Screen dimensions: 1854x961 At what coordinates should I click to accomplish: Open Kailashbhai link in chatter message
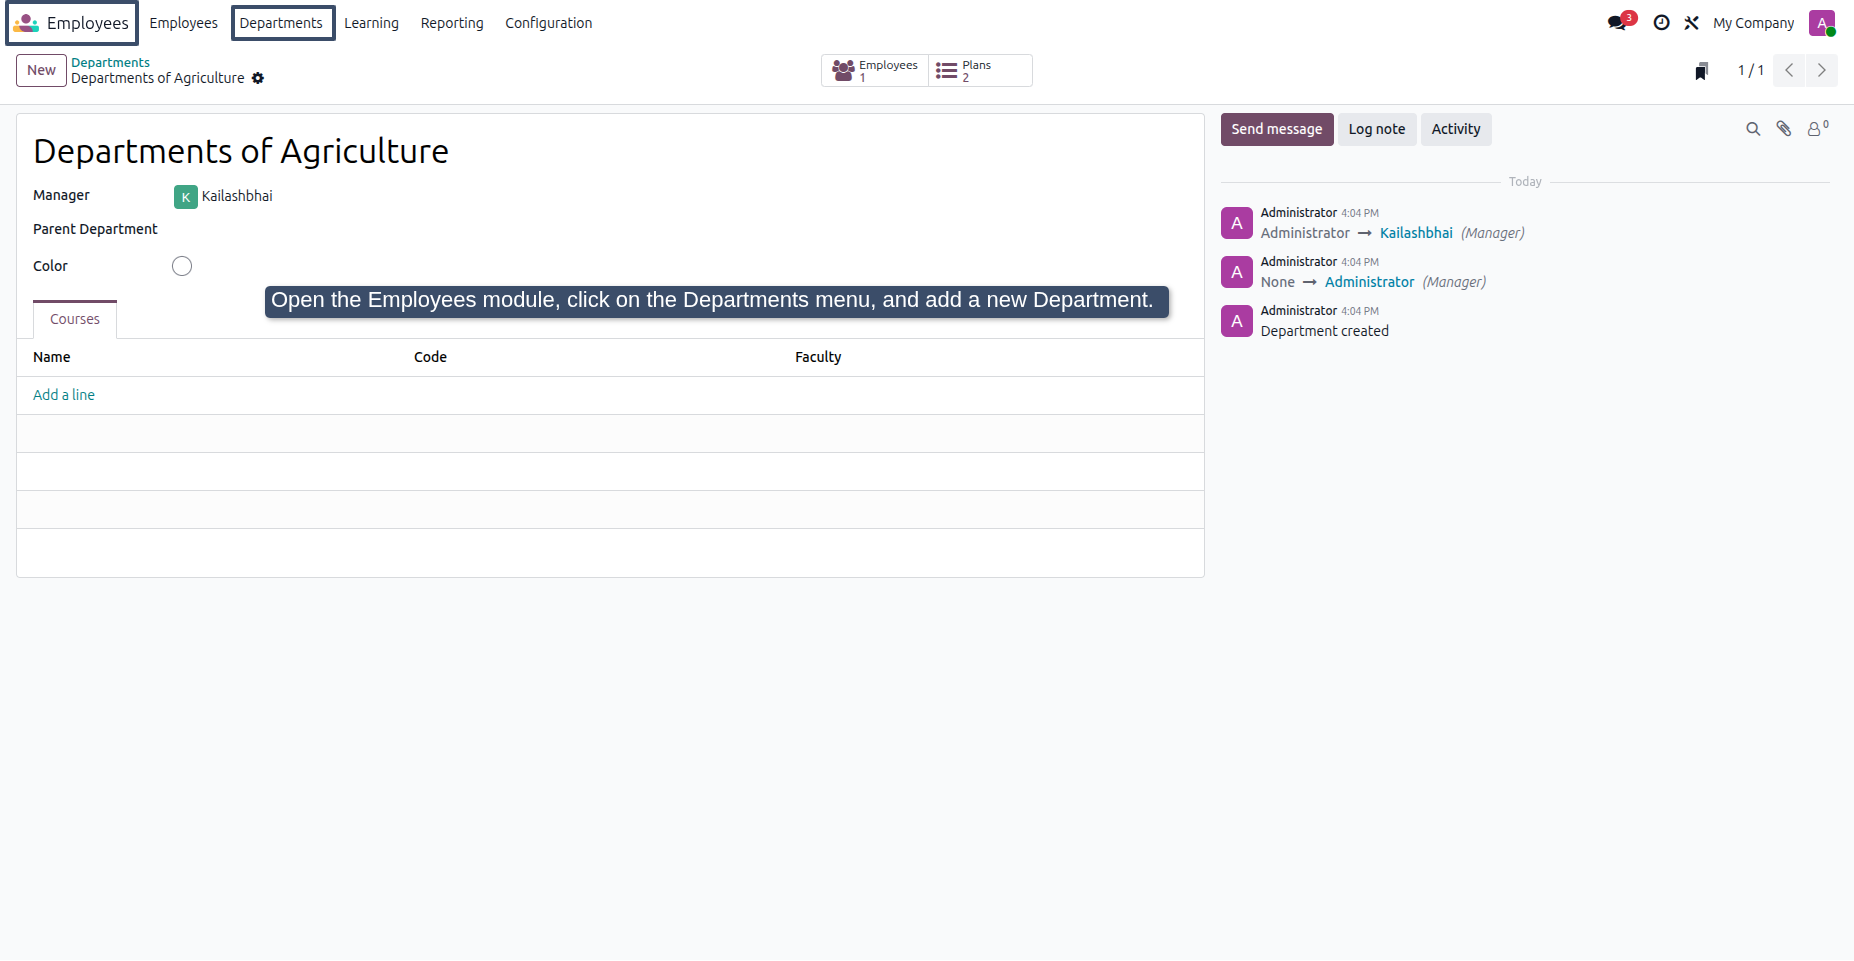[x=1416, y=233]
